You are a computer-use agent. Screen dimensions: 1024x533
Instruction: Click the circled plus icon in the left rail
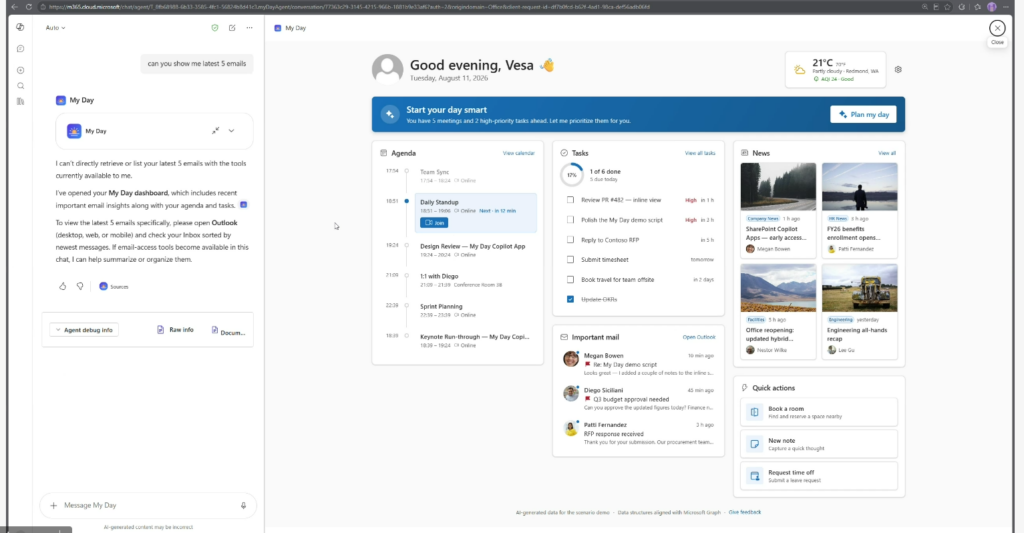(20, 70)
